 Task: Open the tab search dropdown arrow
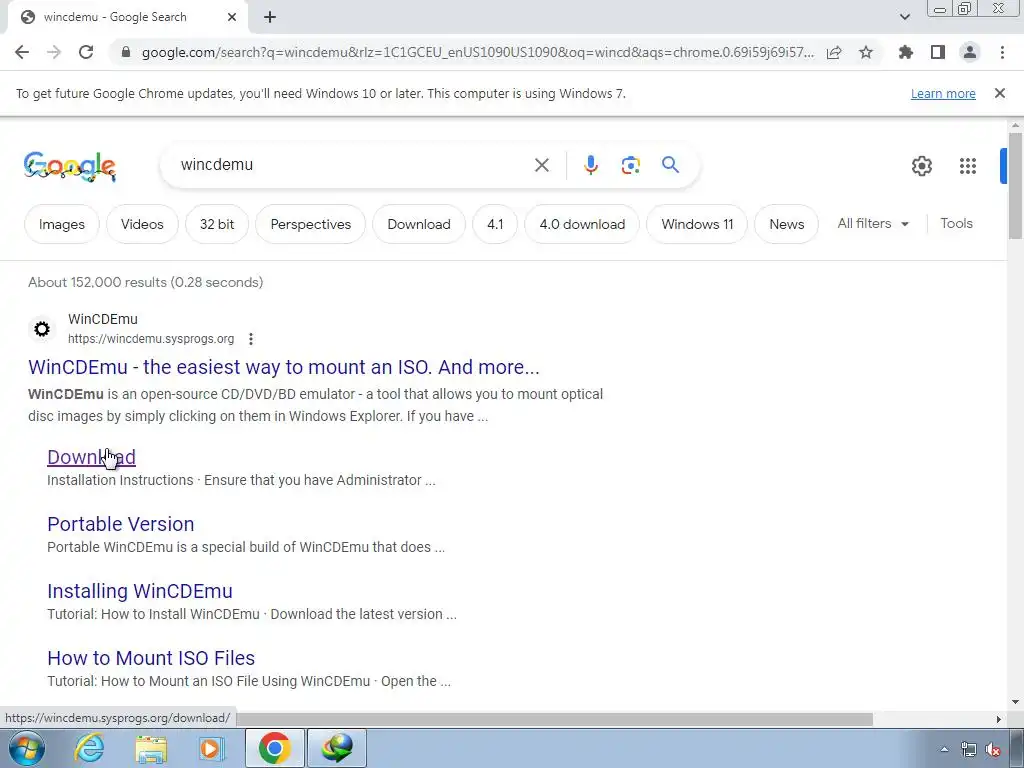pyautogui.click(x=904, y=17)
